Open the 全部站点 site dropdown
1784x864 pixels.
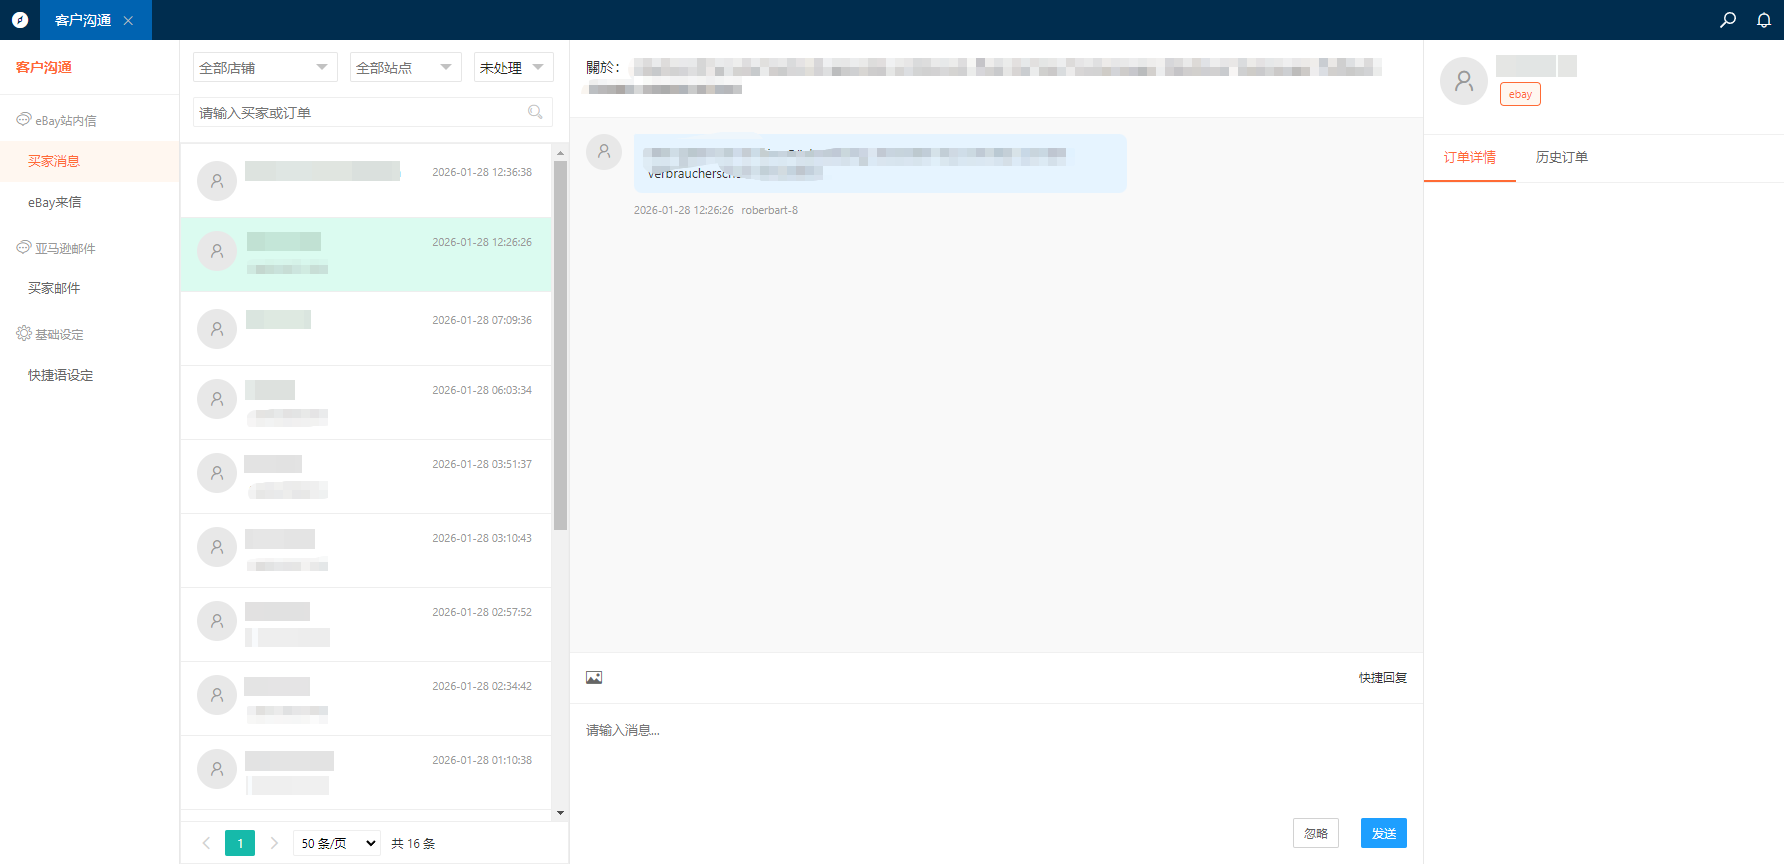pos(405,67)
